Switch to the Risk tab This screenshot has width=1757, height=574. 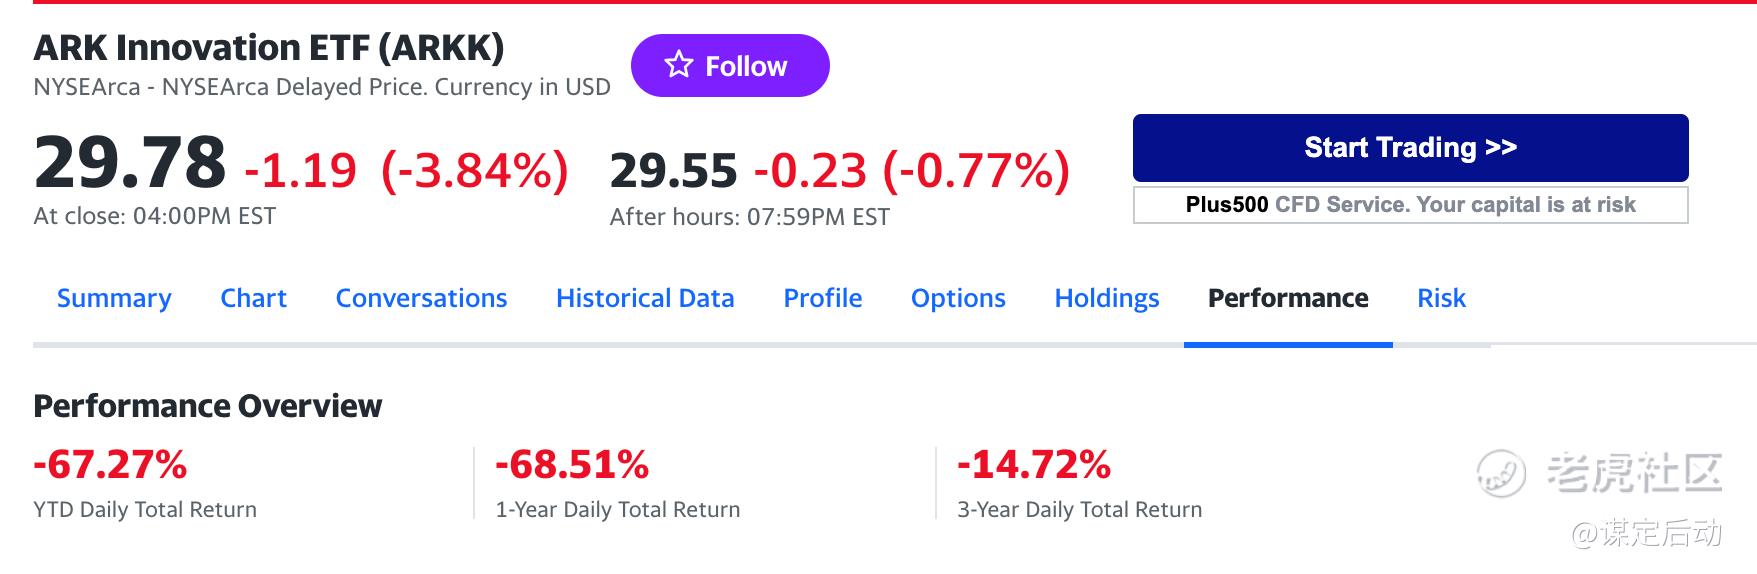click(x=1441, y=298)
